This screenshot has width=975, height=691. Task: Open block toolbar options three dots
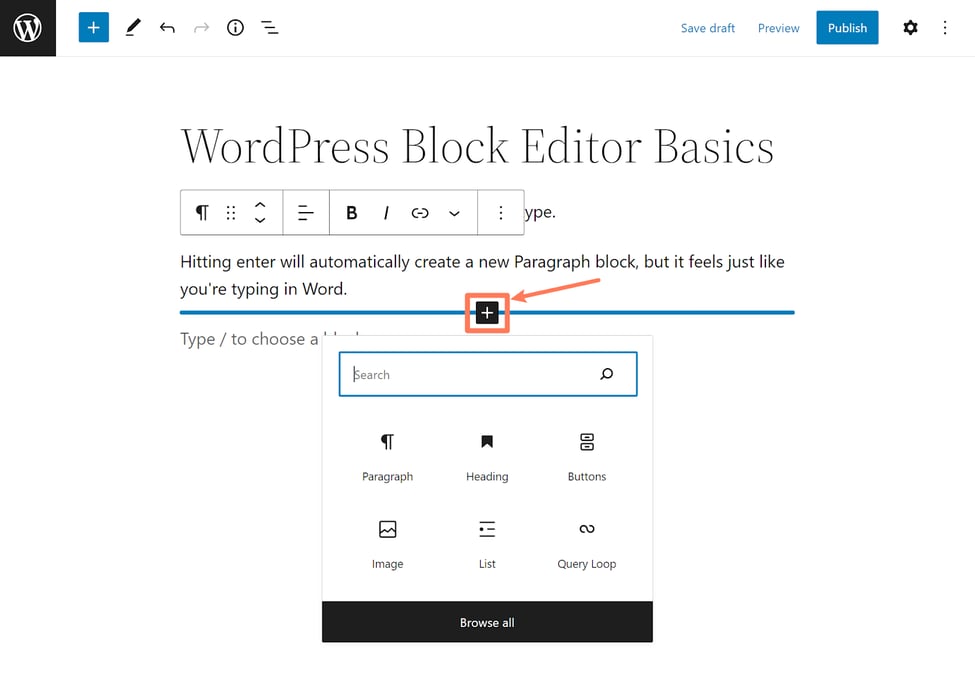501,213
